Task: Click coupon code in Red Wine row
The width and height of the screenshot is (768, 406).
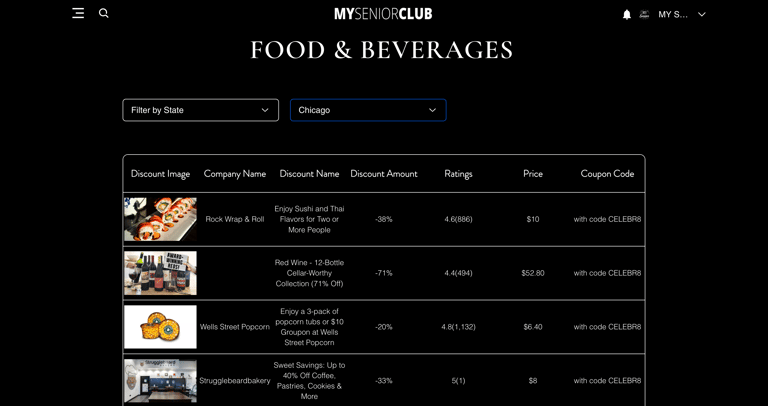Action: click(x=607, y=273)
